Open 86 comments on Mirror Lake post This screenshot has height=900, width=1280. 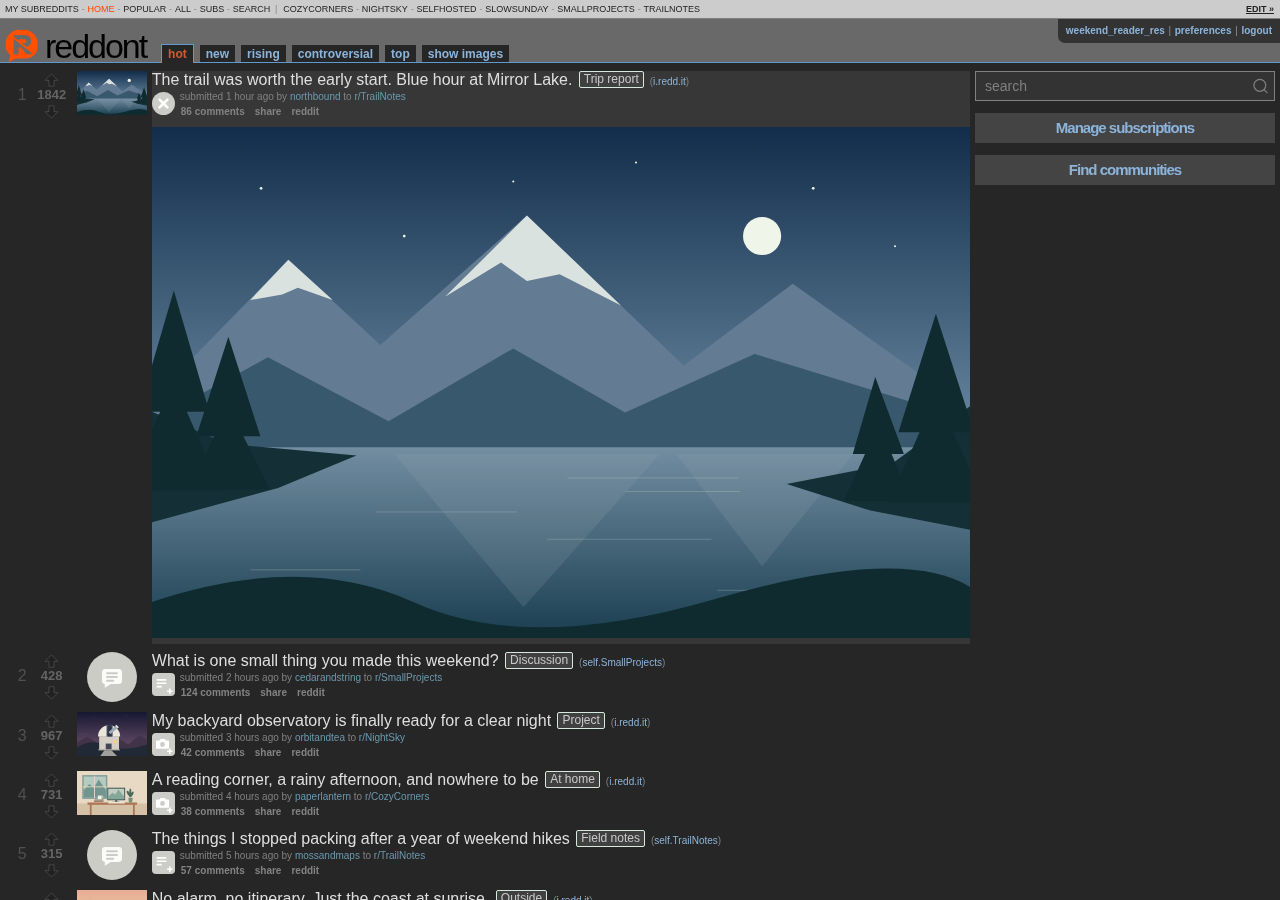point(213,112)
